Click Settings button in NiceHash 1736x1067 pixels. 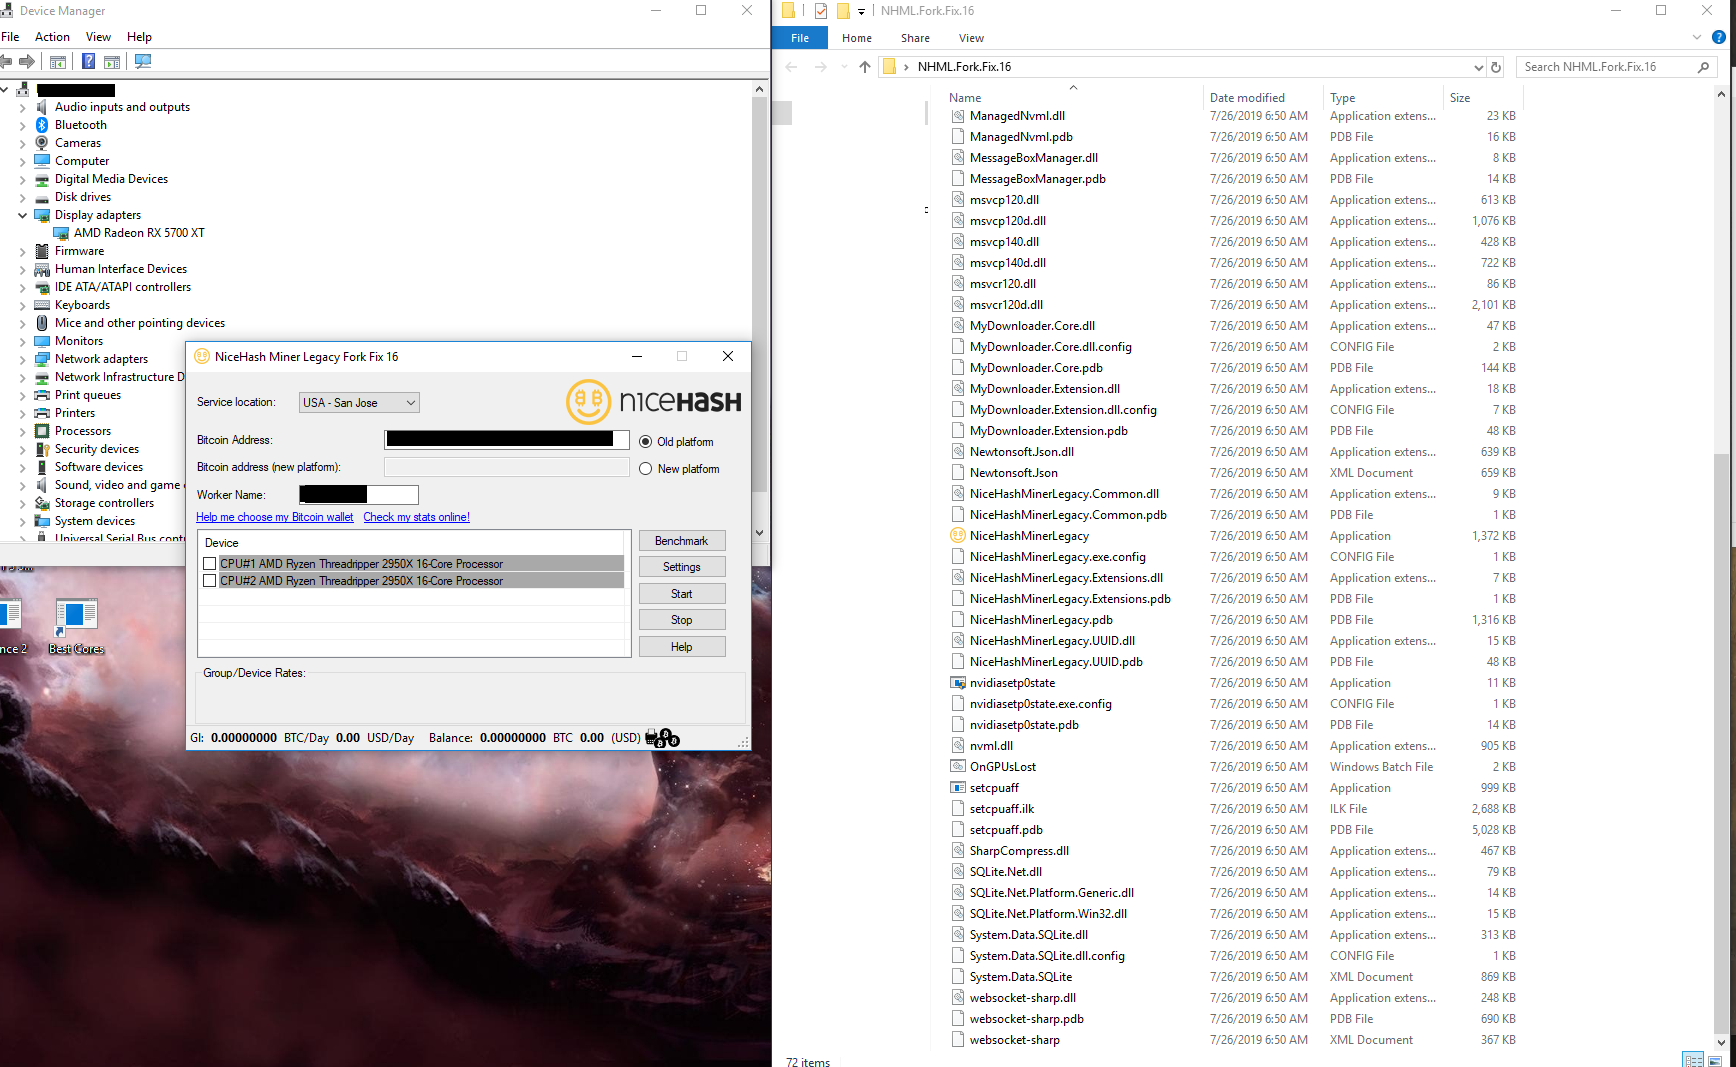point(682,567)
